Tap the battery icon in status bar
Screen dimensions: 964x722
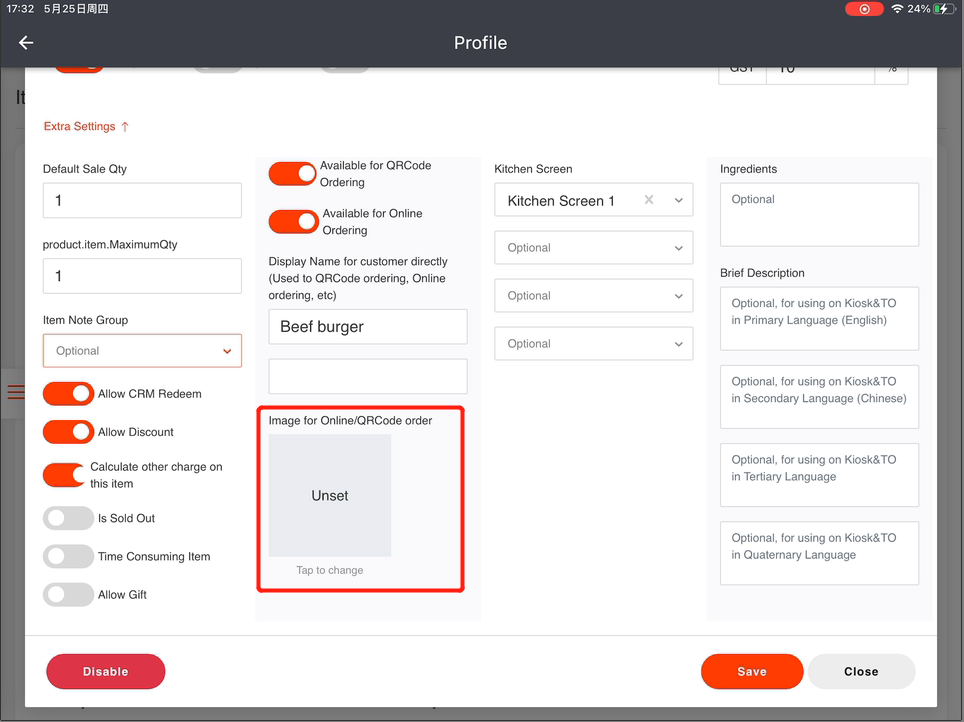tap(943, 9)
